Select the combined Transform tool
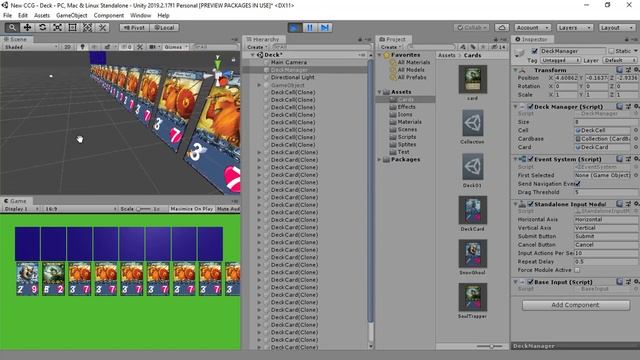Image resolution: width=640 pixels, height=360 pixels. pos(87,27)
